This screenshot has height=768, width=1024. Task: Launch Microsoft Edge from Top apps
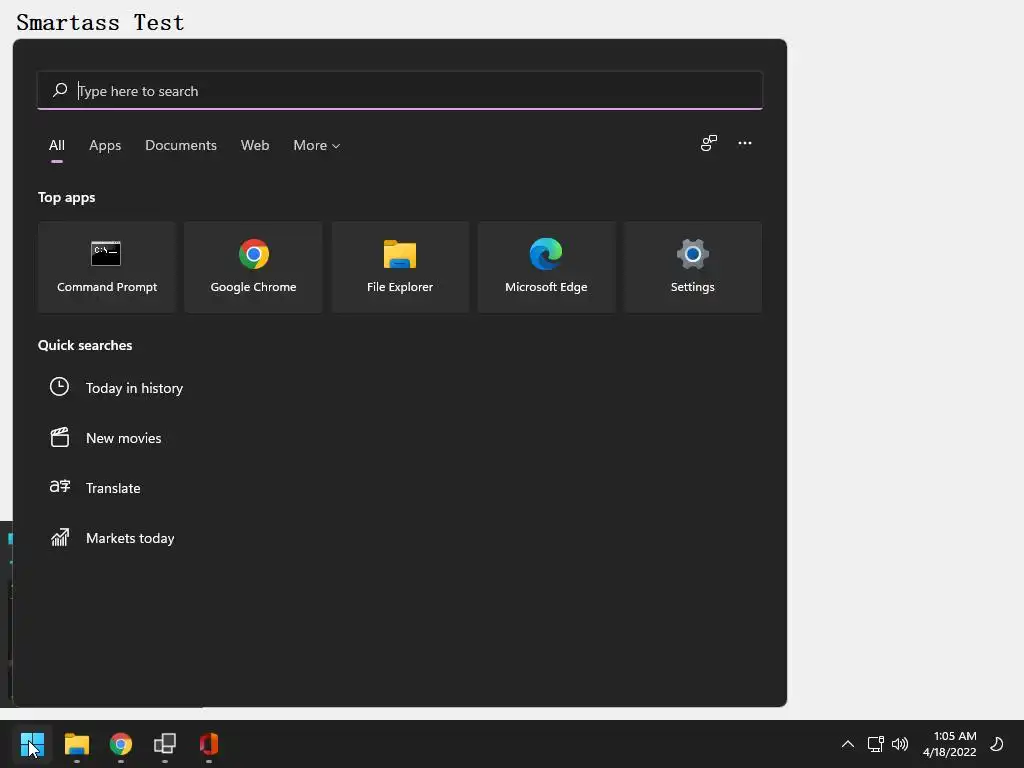(x=546, y=267)
